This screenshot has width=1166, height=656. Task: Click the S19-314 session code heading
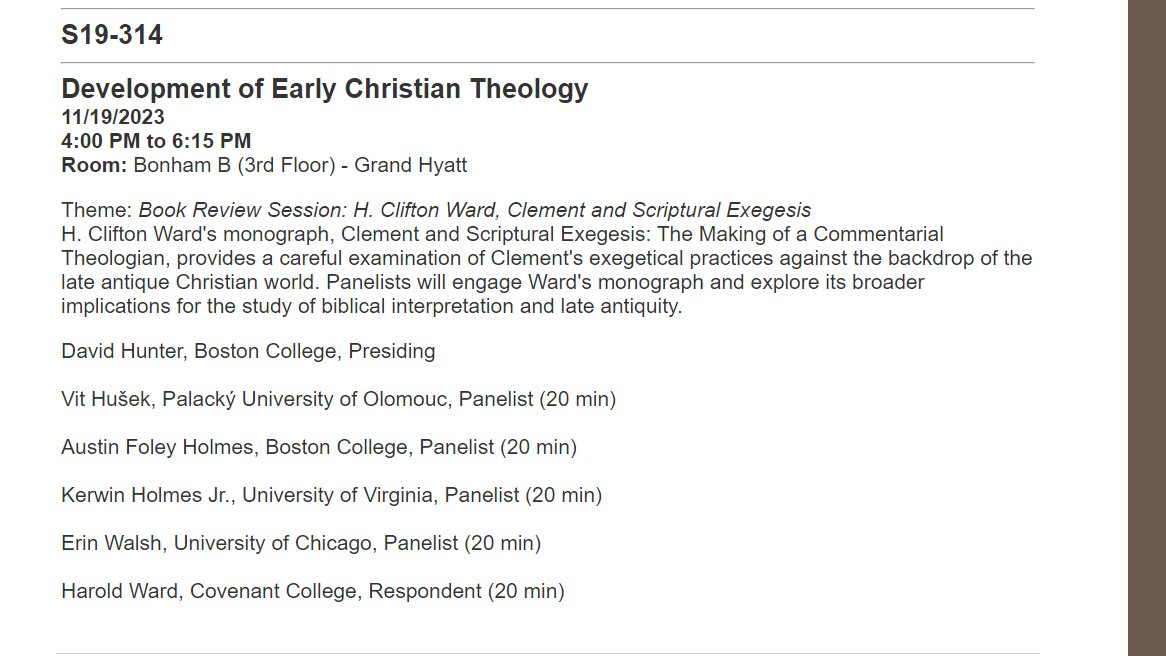pyautogui.click(x=112, y=36)
